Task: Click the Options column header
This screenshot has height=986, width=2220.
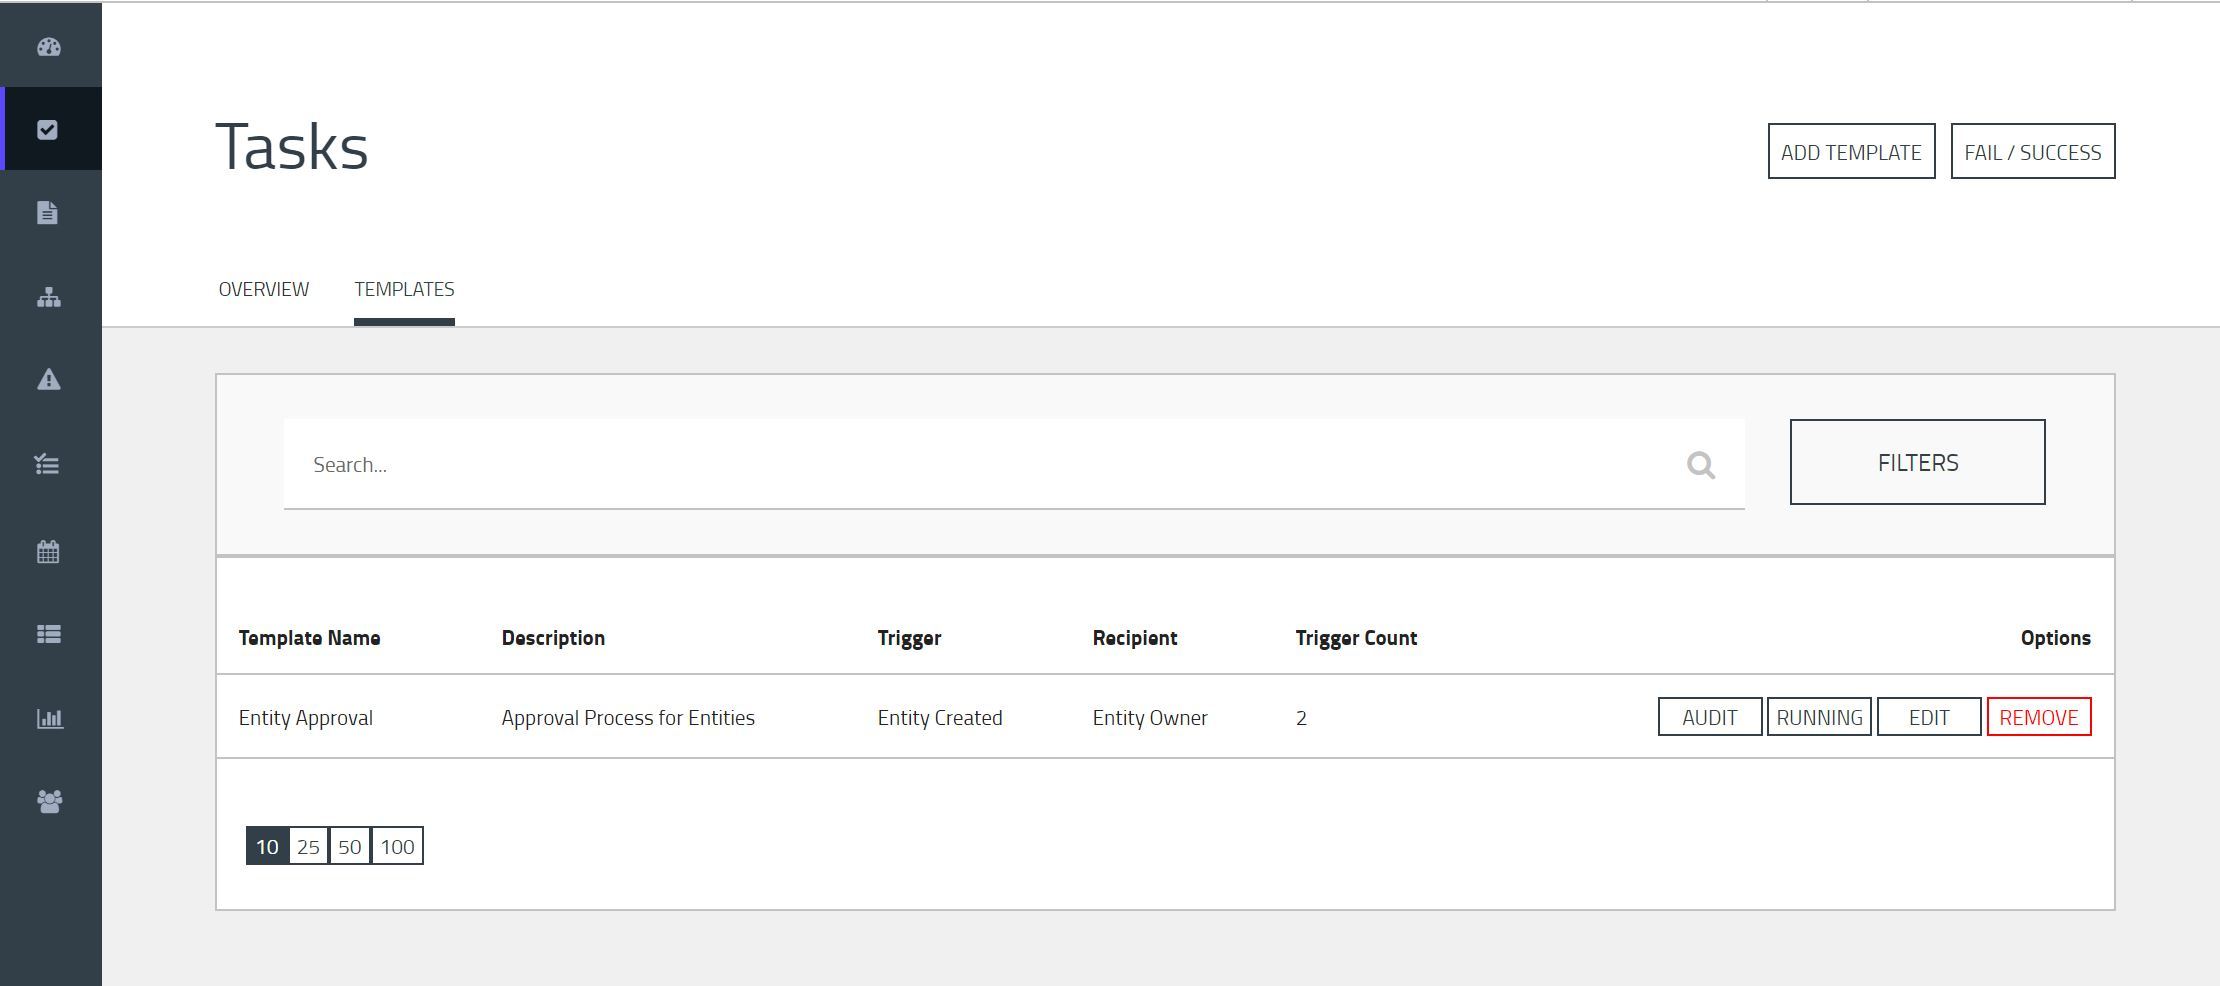Action: [2055, 638]
